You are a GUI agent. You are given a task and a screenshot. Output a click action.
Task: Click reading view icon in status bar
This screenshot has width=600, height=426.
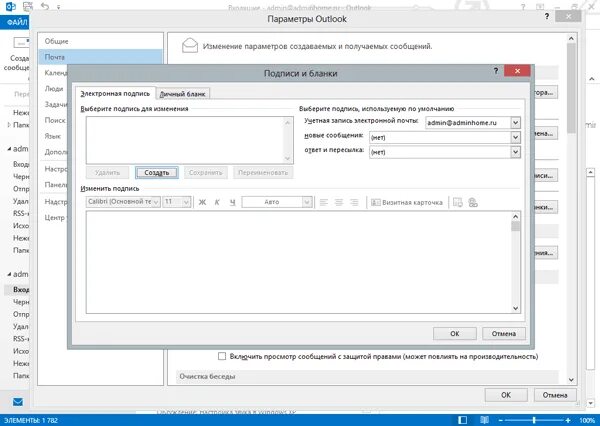(x=484, y=420)
